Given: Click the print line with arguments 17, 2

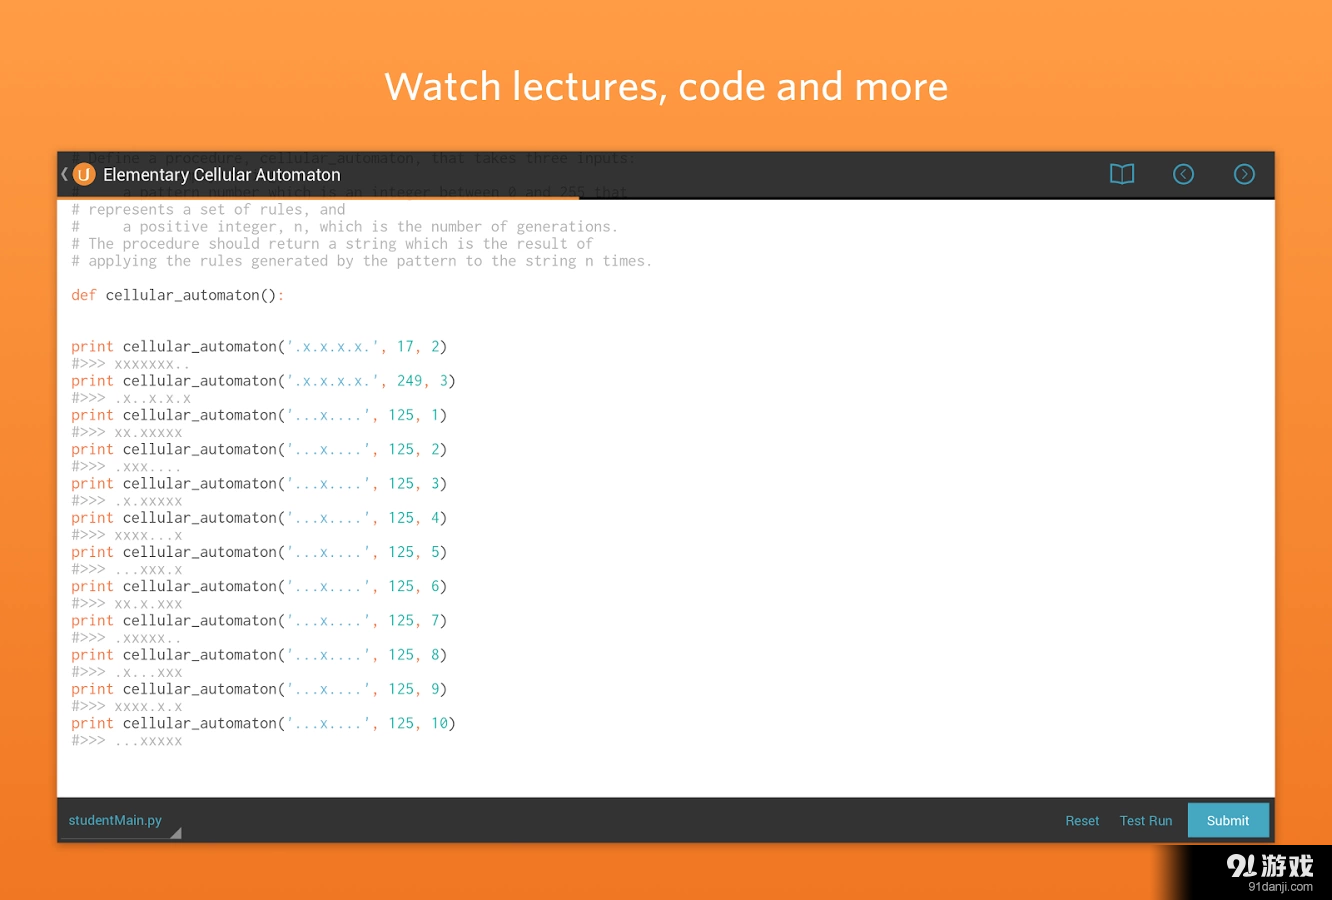Looking at the screenshot, I should click(x=259, y=347).
